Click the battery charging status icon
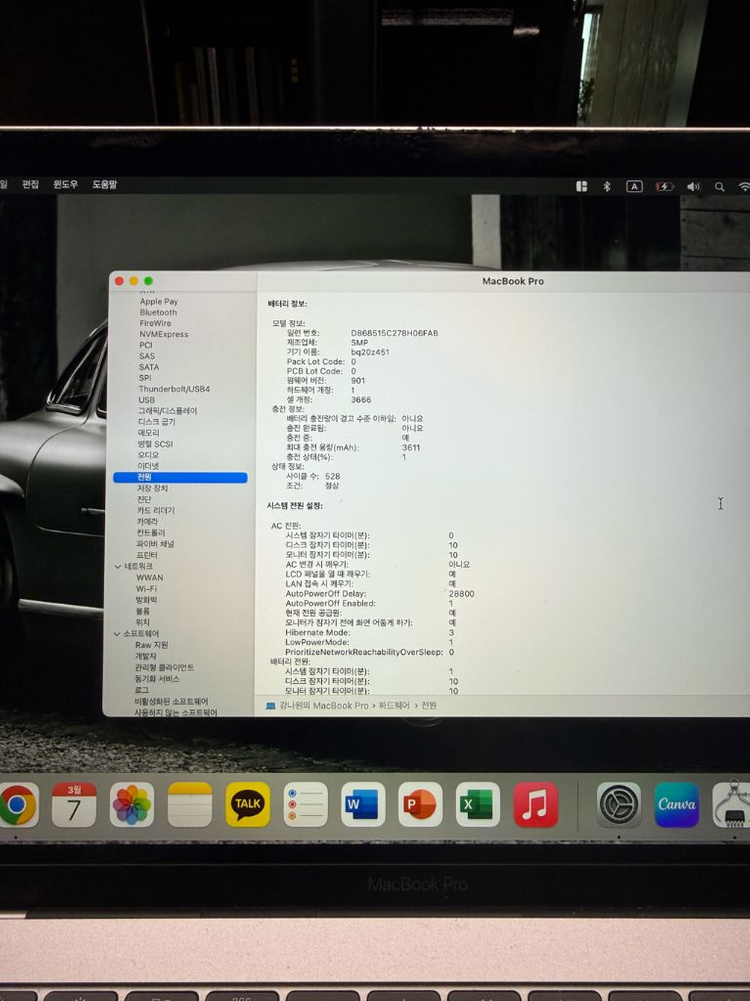Viewport: 750px width, 1001px height. tap(664, 186)
